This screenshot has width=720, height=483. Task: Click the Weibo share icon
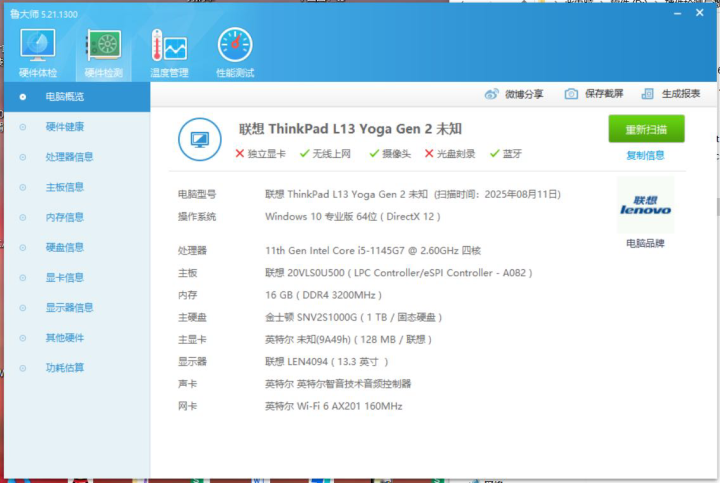[x=491, y=94]
